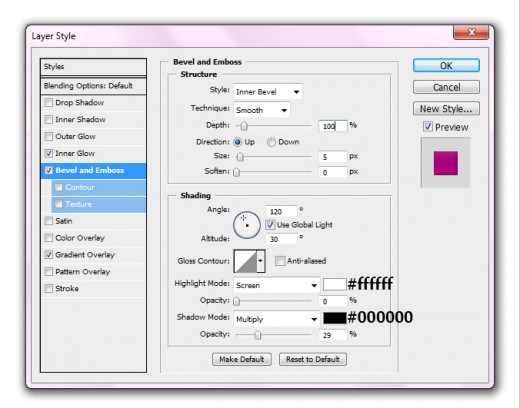Open the Style dropdown showing Inner Bevel
Image resolution: width=520 pixels, height=408 pixels.
point(268,92)
